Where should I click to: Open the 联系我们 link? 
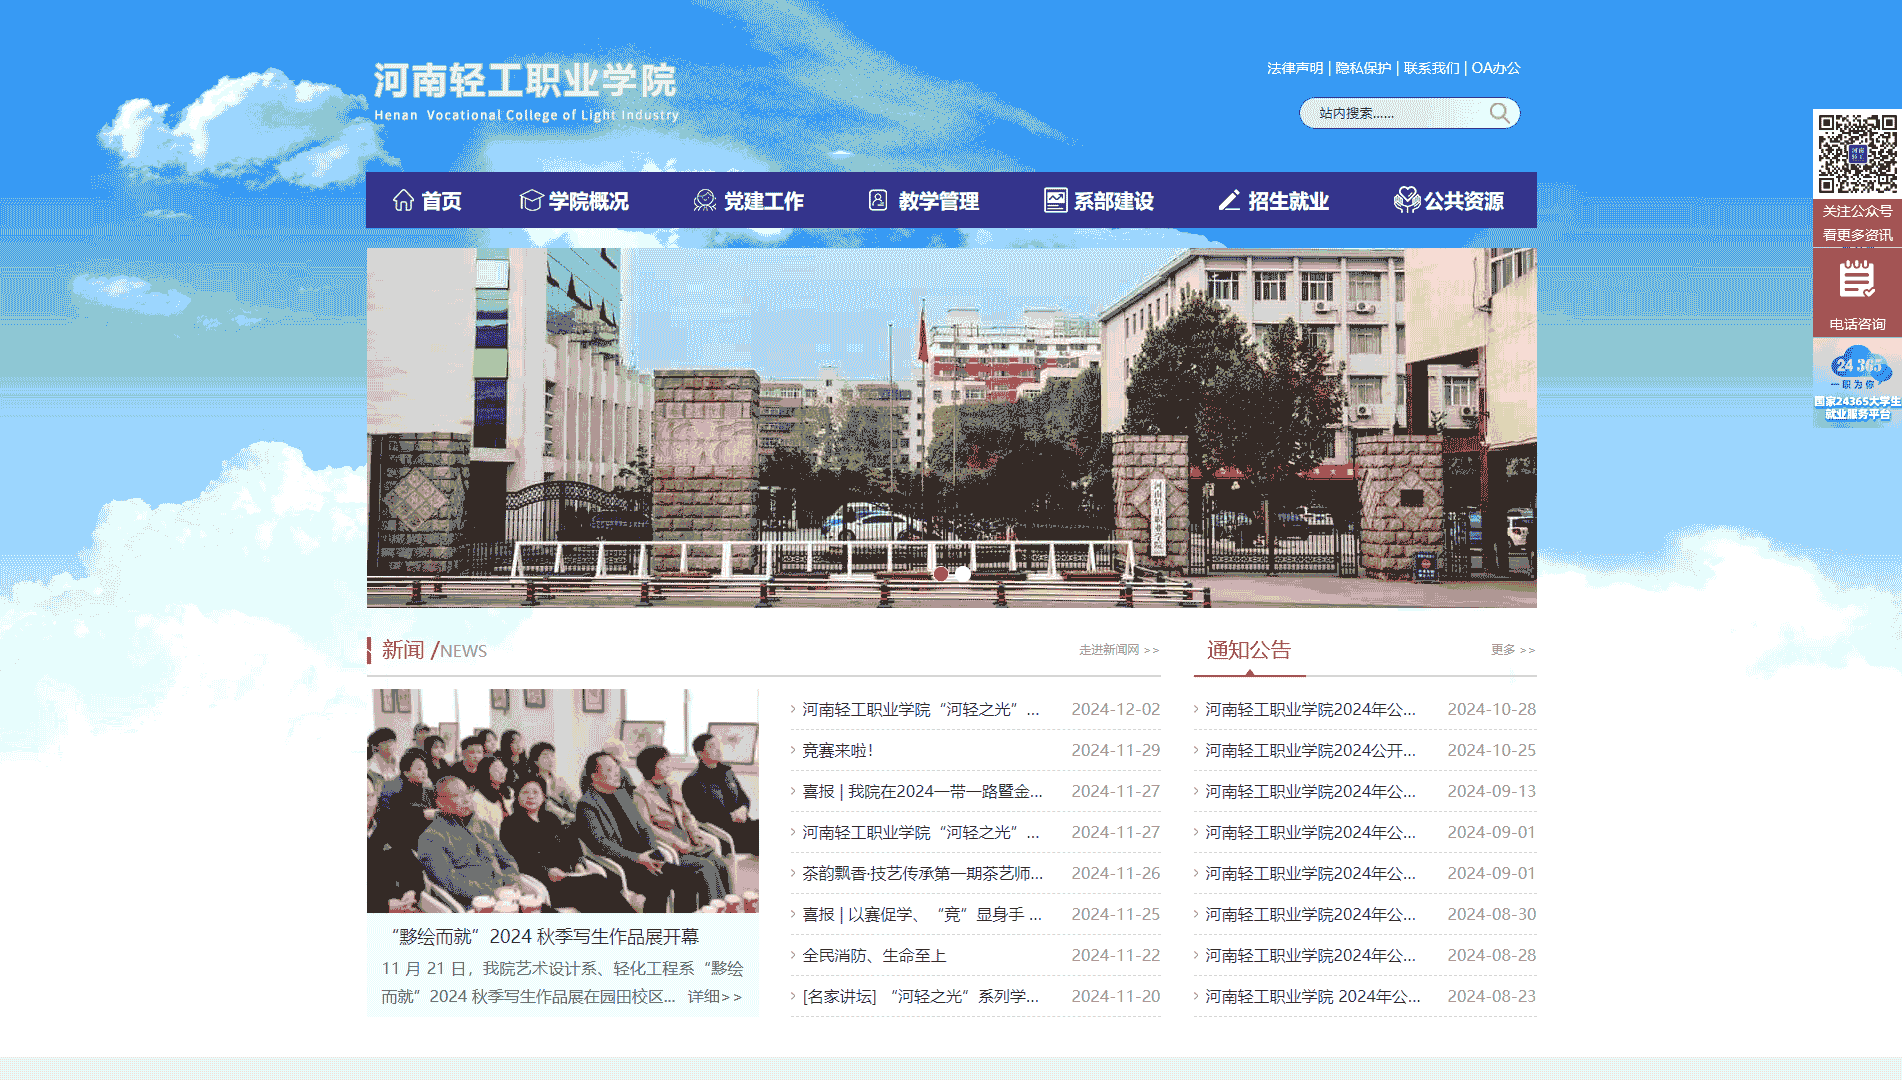point(1431,68)
